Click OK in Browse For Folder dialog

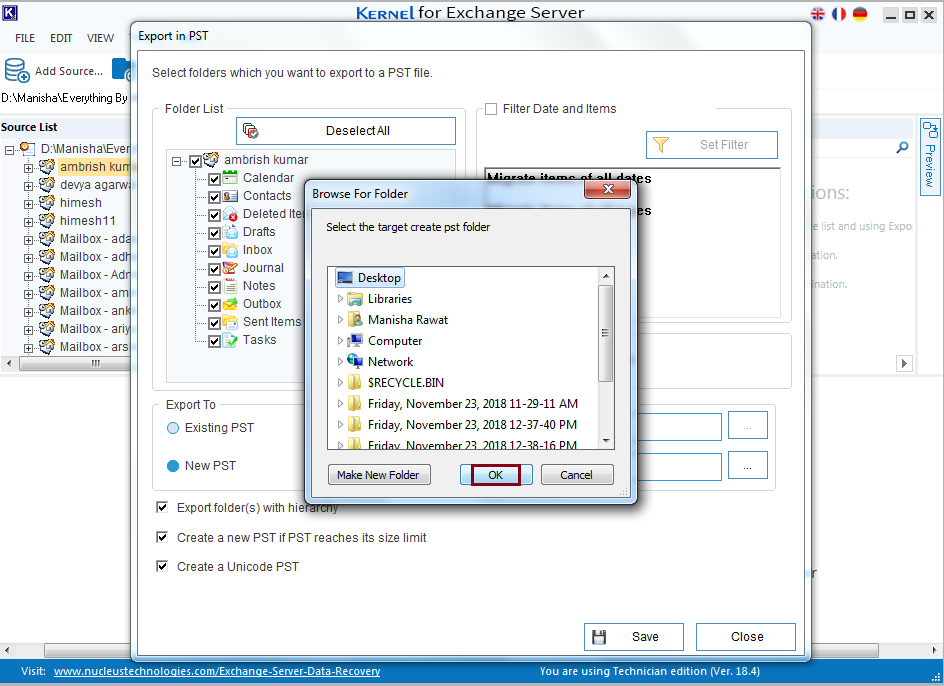click(x=495, y=475)
